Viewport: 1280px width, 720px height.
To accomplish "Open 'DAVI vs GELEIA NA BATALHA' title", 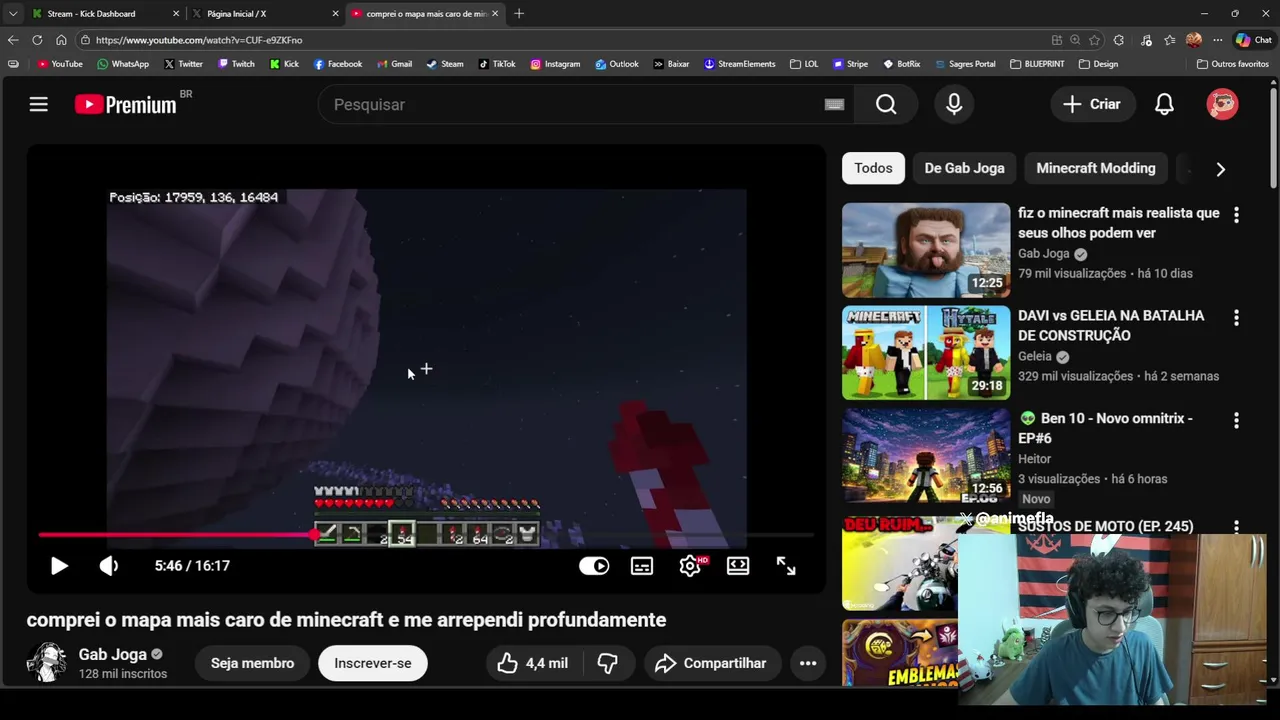I will pyautogui.click(x=1111, y=325).
